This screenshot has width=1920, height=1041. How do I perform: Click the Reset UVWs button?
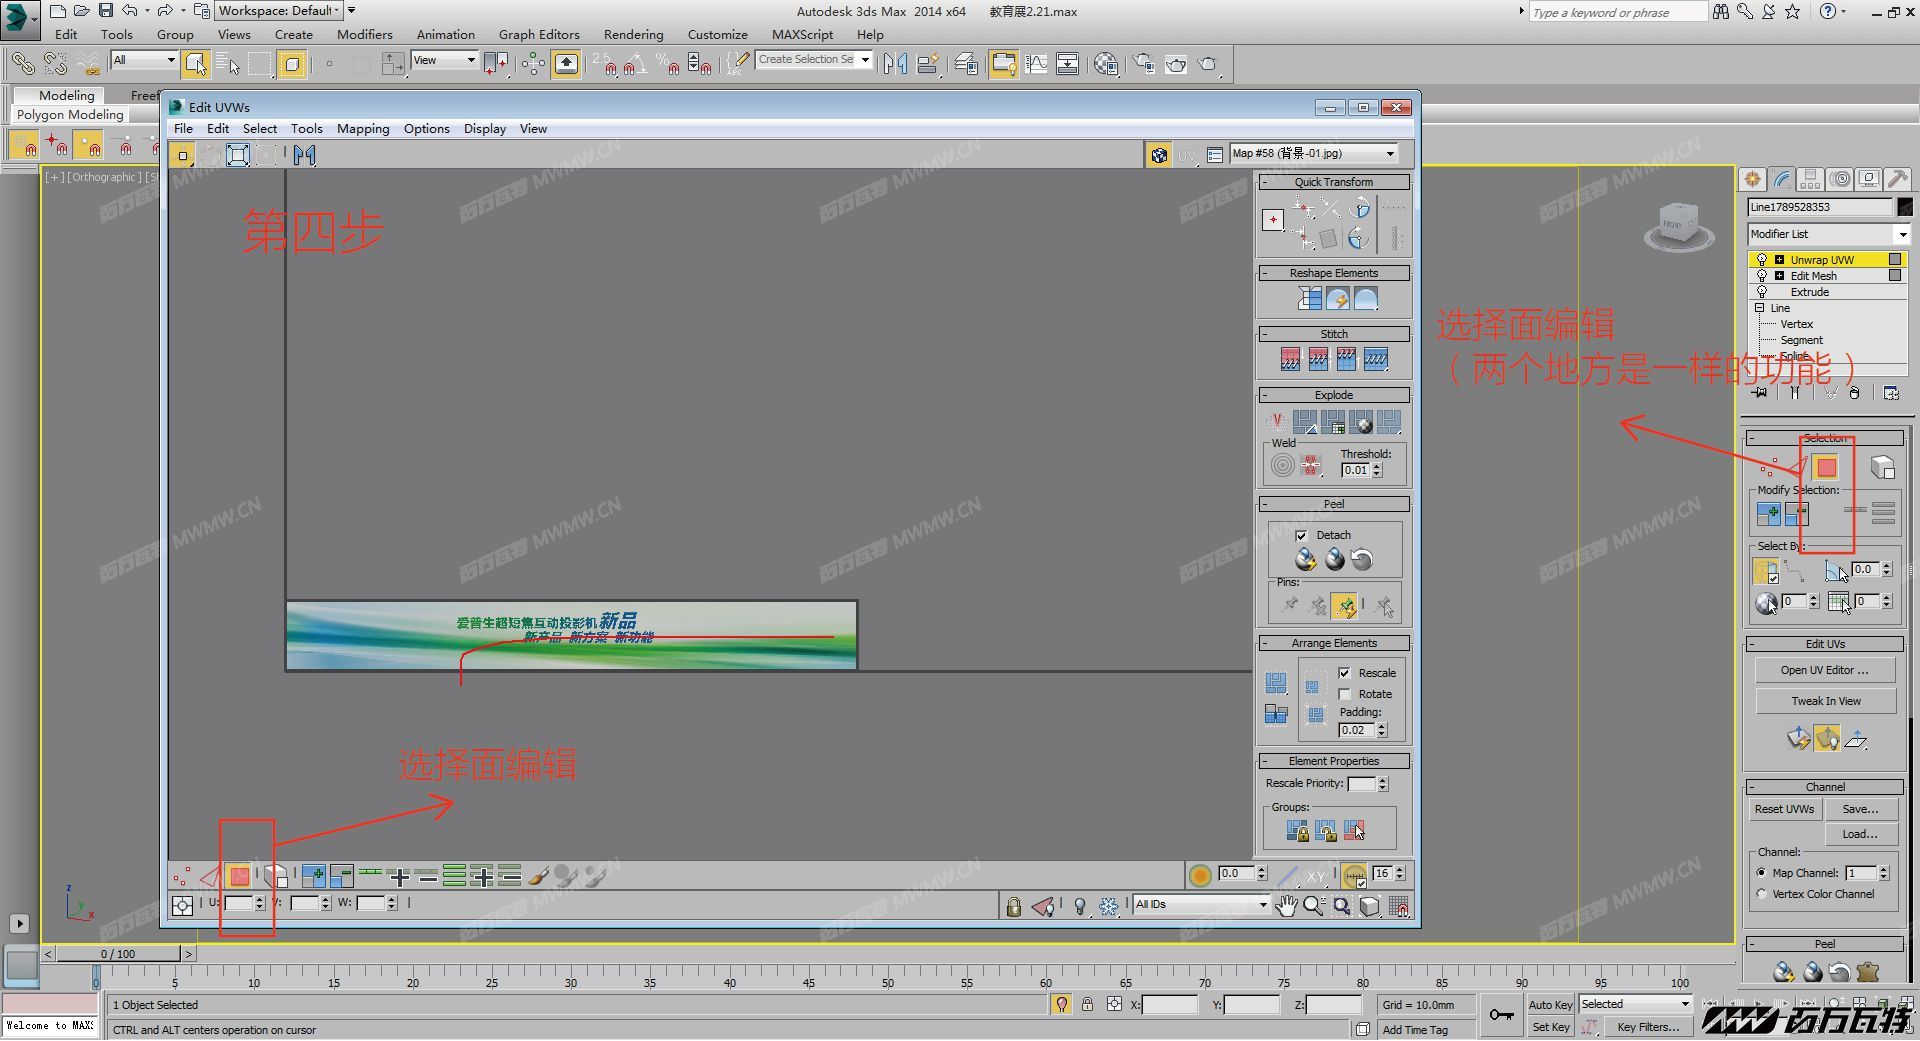click(x=1784, y=809)
